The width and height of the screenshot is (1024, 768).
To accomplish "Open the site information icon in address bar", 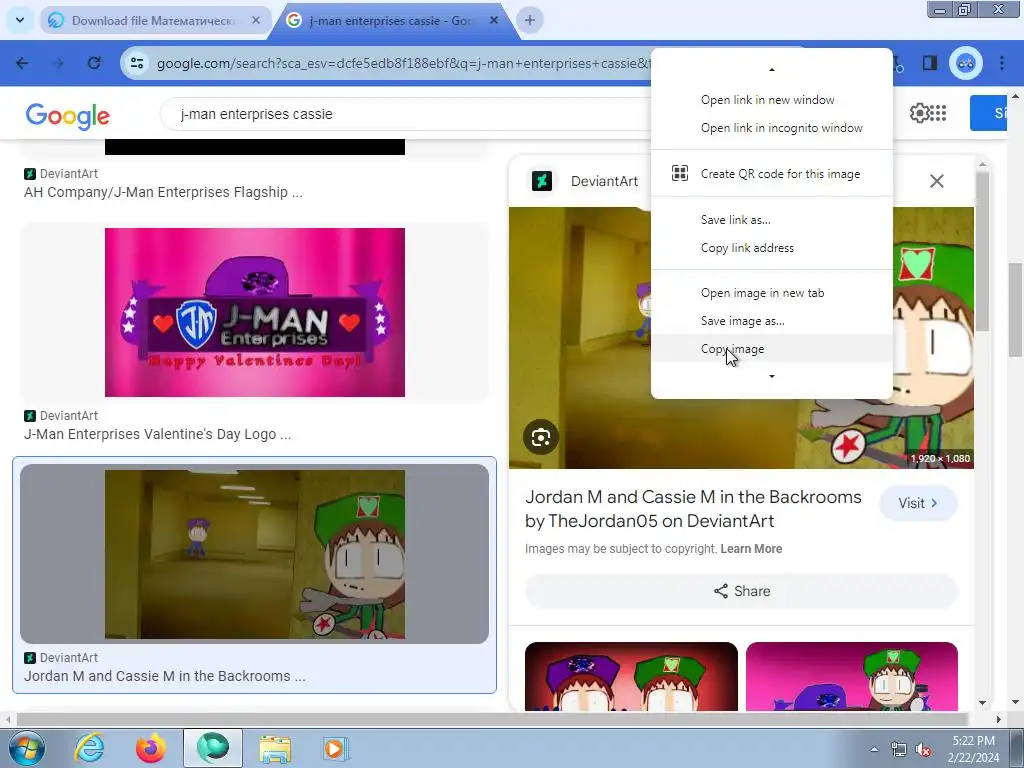I will 137,63.
